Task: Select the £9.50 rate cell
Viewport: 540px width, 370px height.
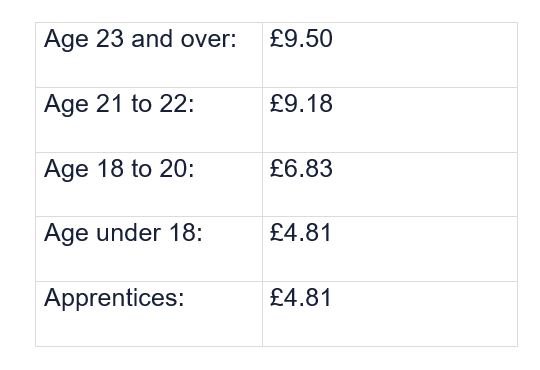Action: (390, 55)
